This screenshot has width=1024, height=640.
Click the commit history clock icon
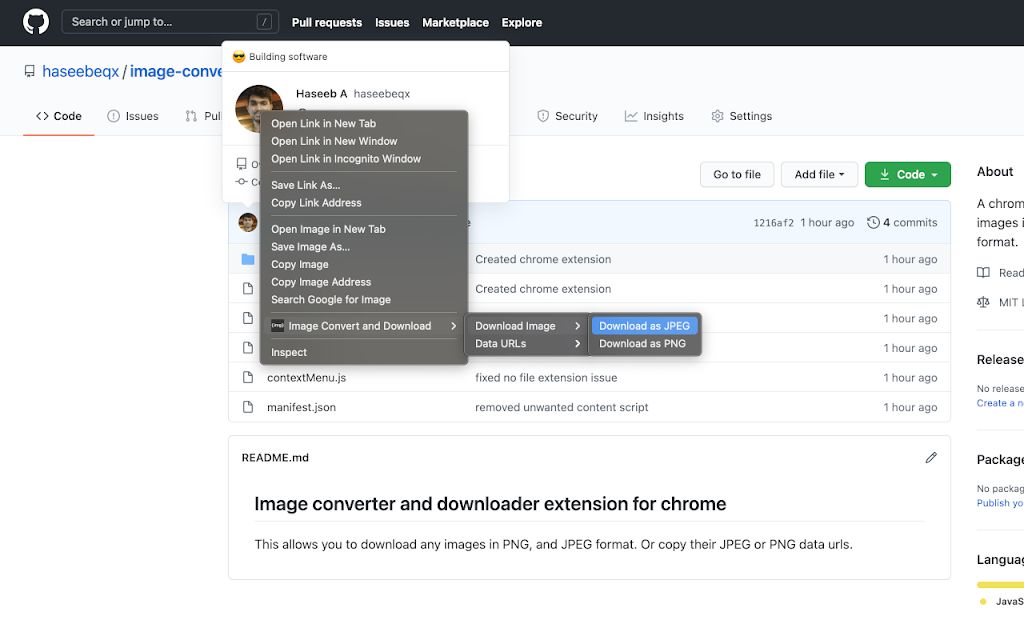(874, 222)
